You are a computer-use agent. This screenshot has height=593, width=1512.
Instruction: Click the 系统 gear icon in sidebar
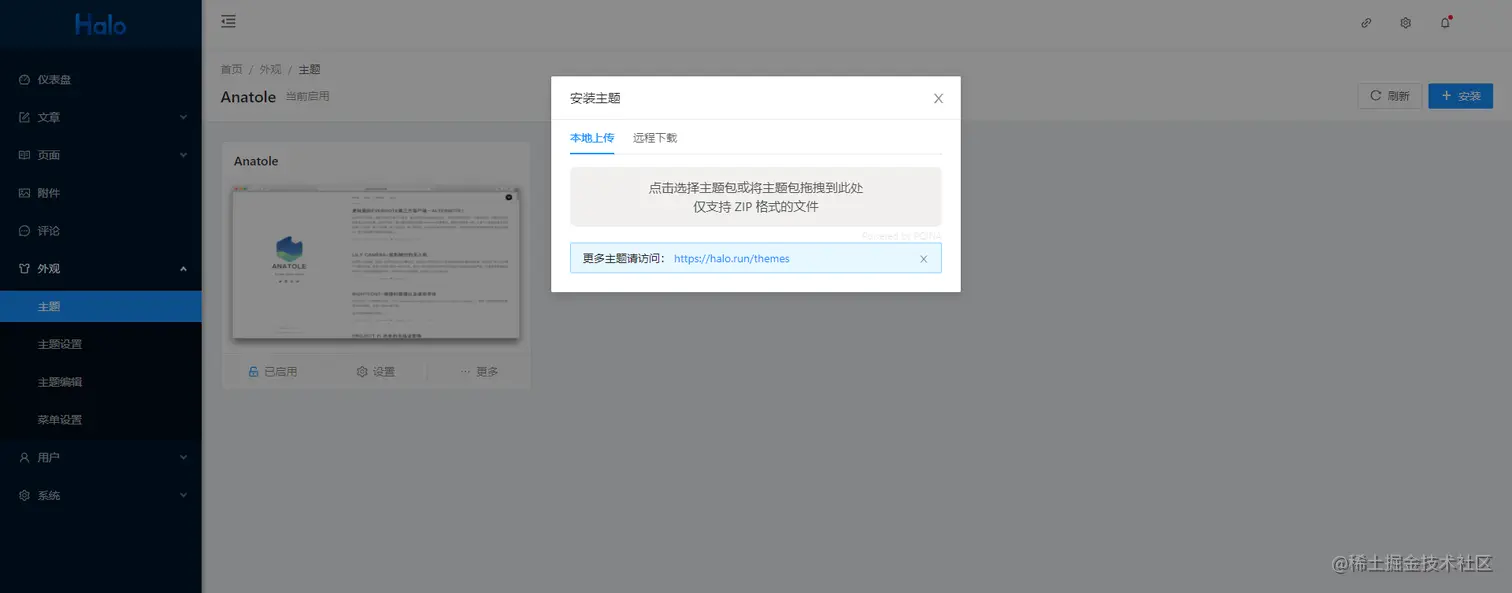[x=25, y=495]
